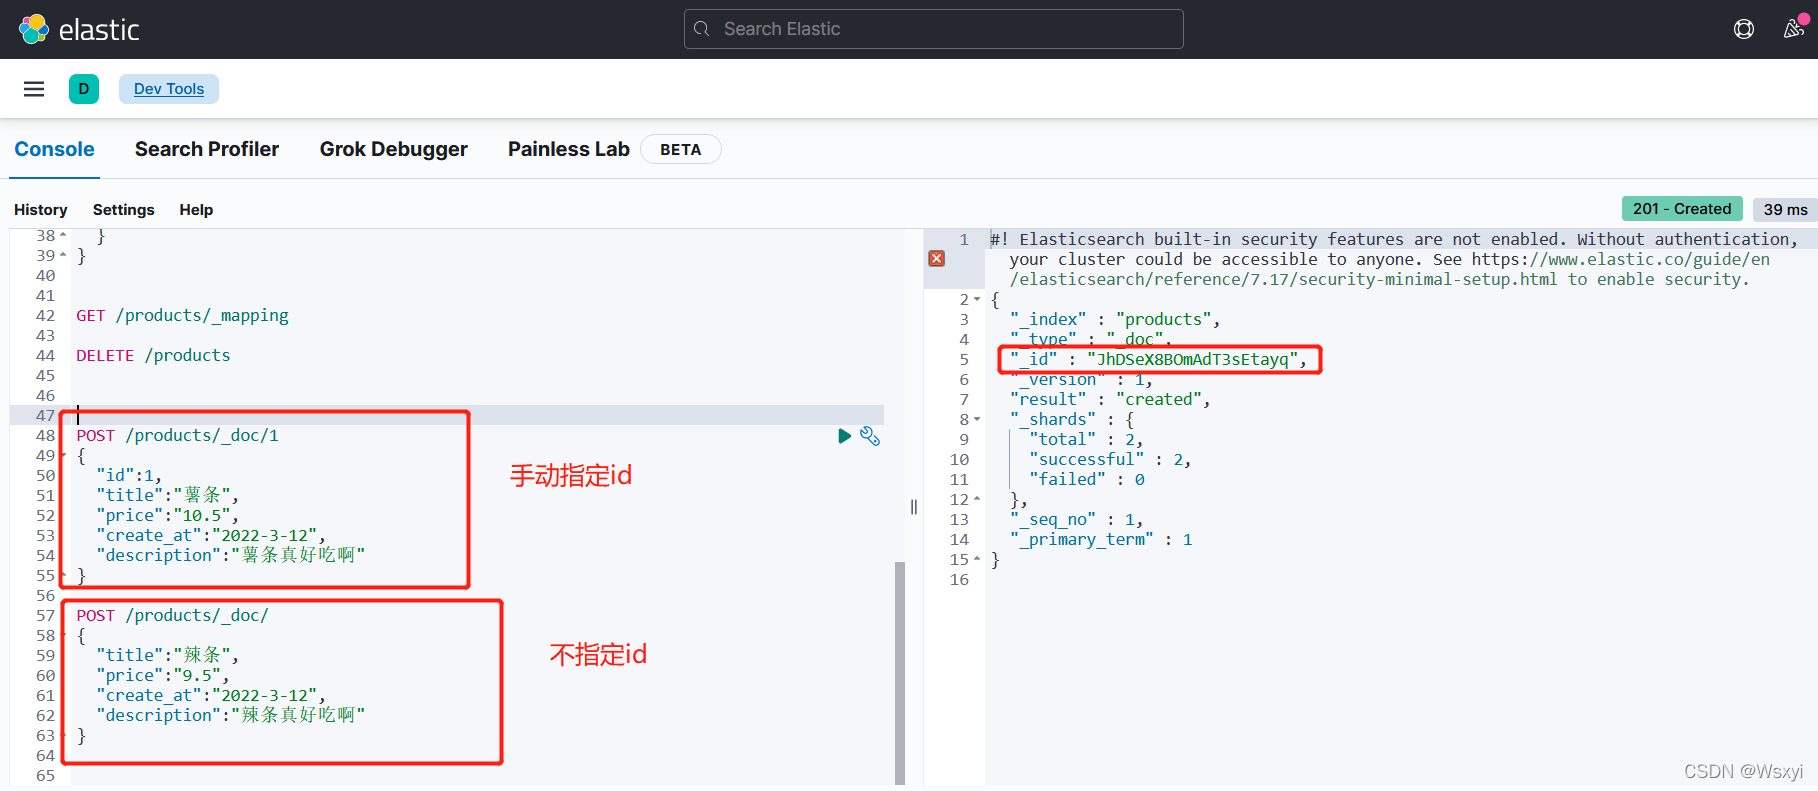Click the 201 - Created status badge
Image resolution: width=1818 pixels, height=791 pixels.
click(x=1682, y=209)
